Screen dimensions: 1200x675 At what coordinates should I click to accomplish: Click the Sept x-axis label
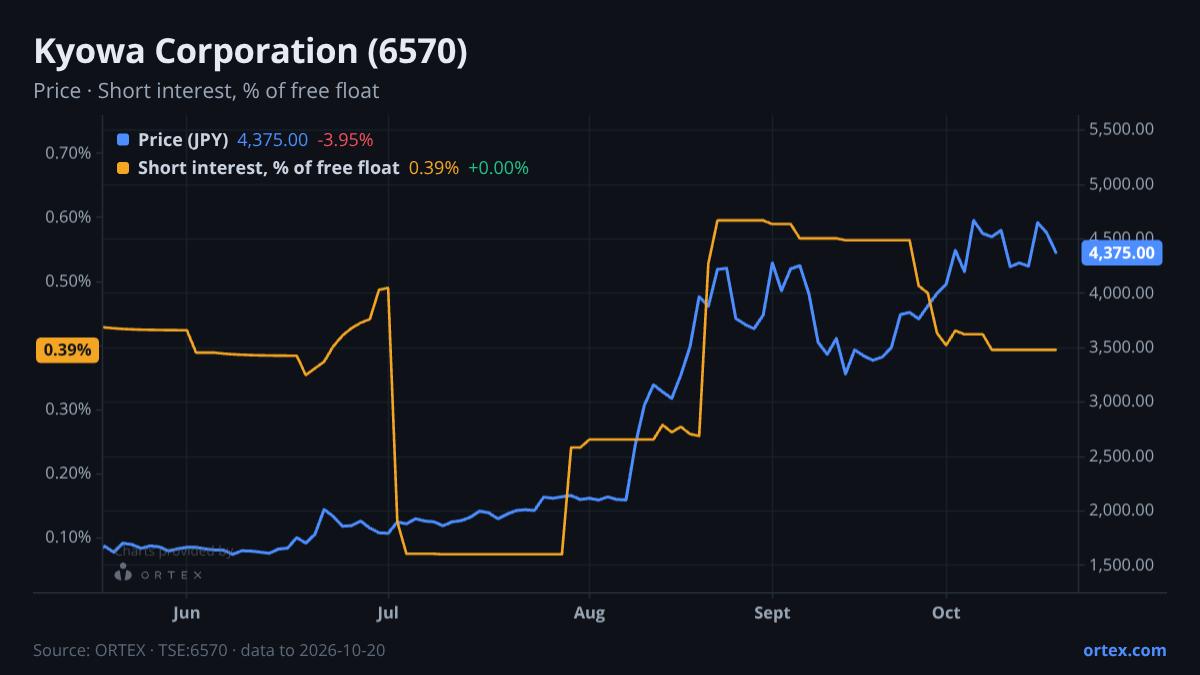tap(772, 613)
